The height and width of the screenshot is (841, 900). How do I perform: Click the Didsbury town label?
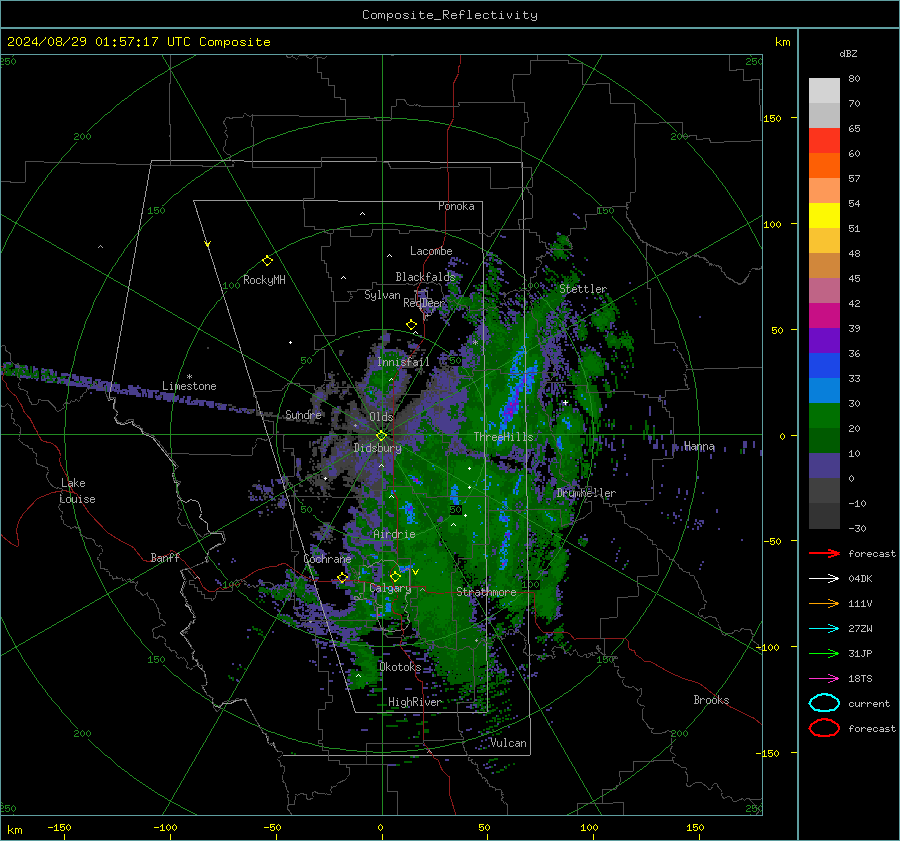click(378, 448)
